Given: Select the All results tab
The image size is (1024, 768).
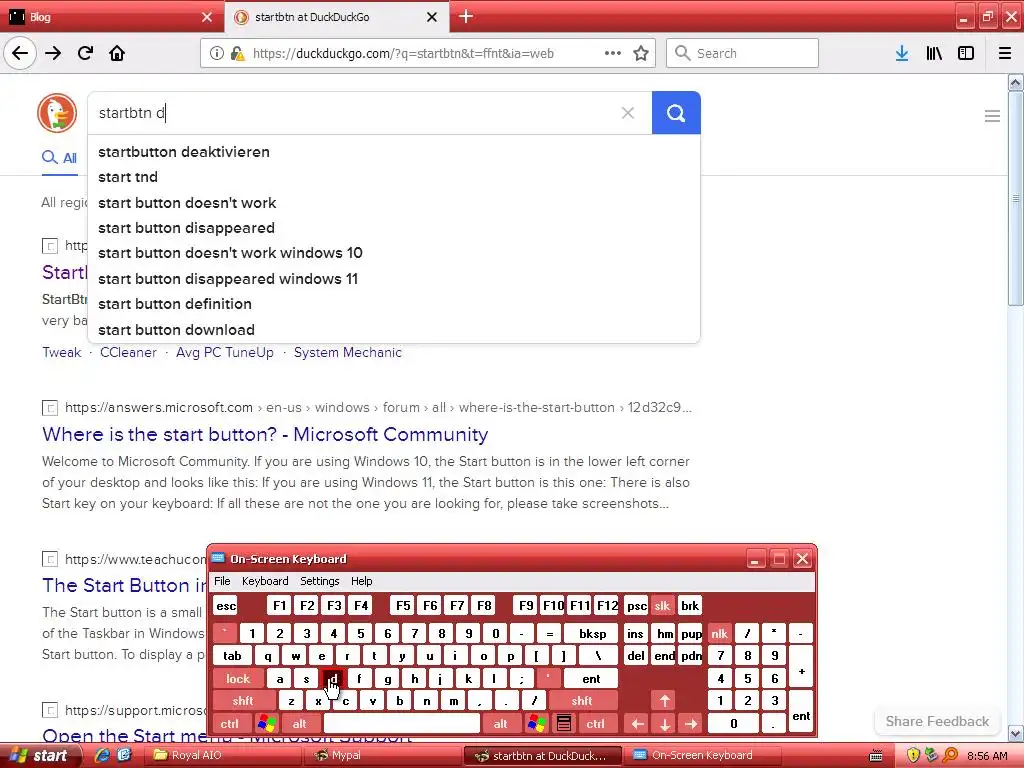Looking at the screenshot, I should 59,158.
